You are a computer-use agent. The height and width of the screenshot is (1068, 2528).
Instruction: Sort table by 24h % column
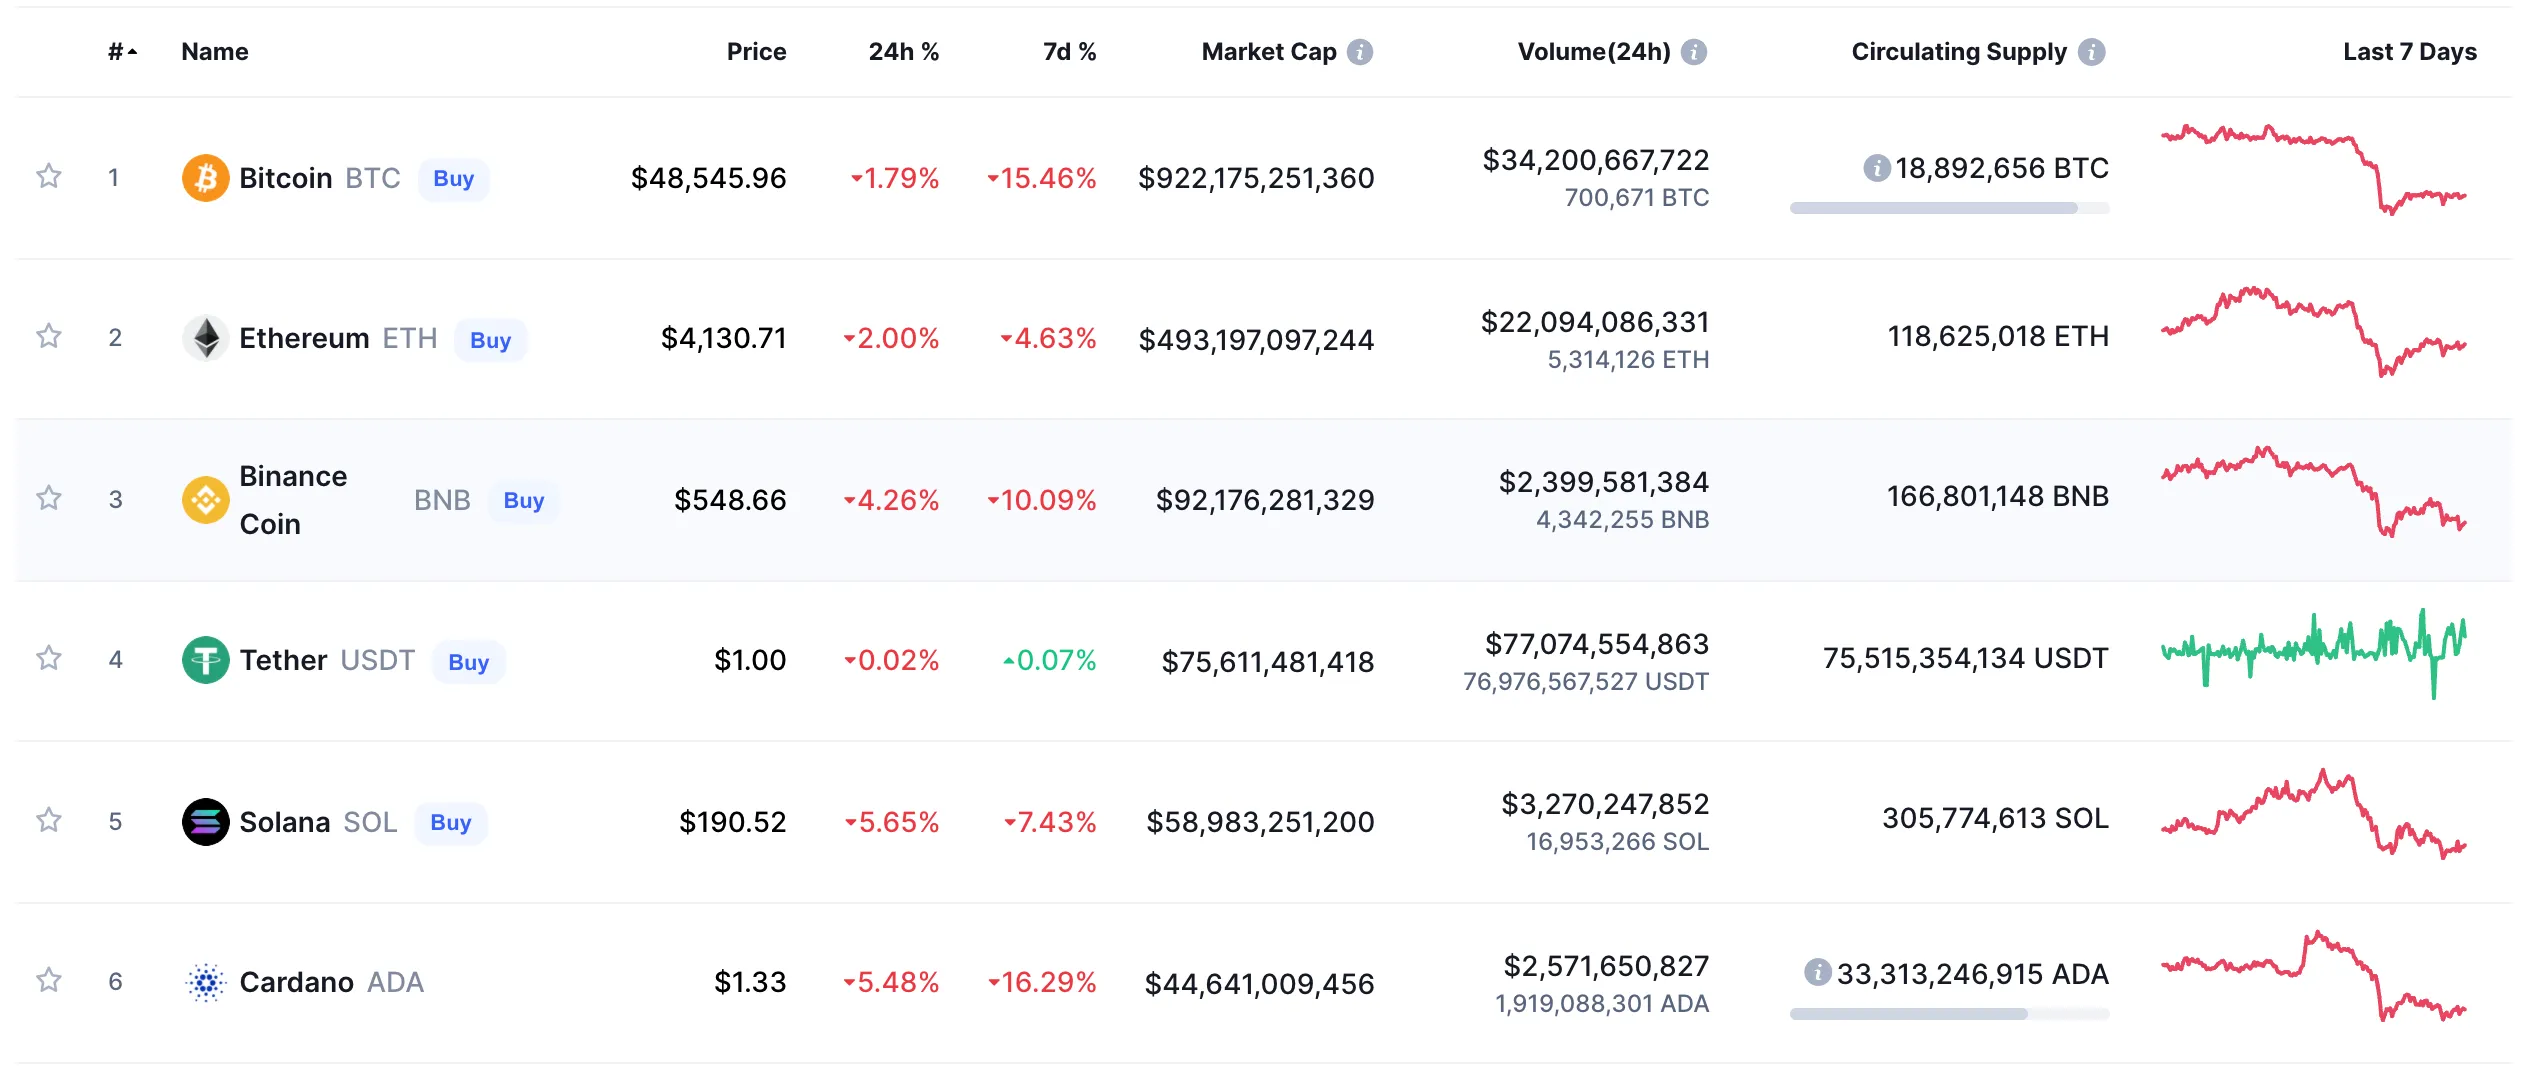[x=904, y=52]
